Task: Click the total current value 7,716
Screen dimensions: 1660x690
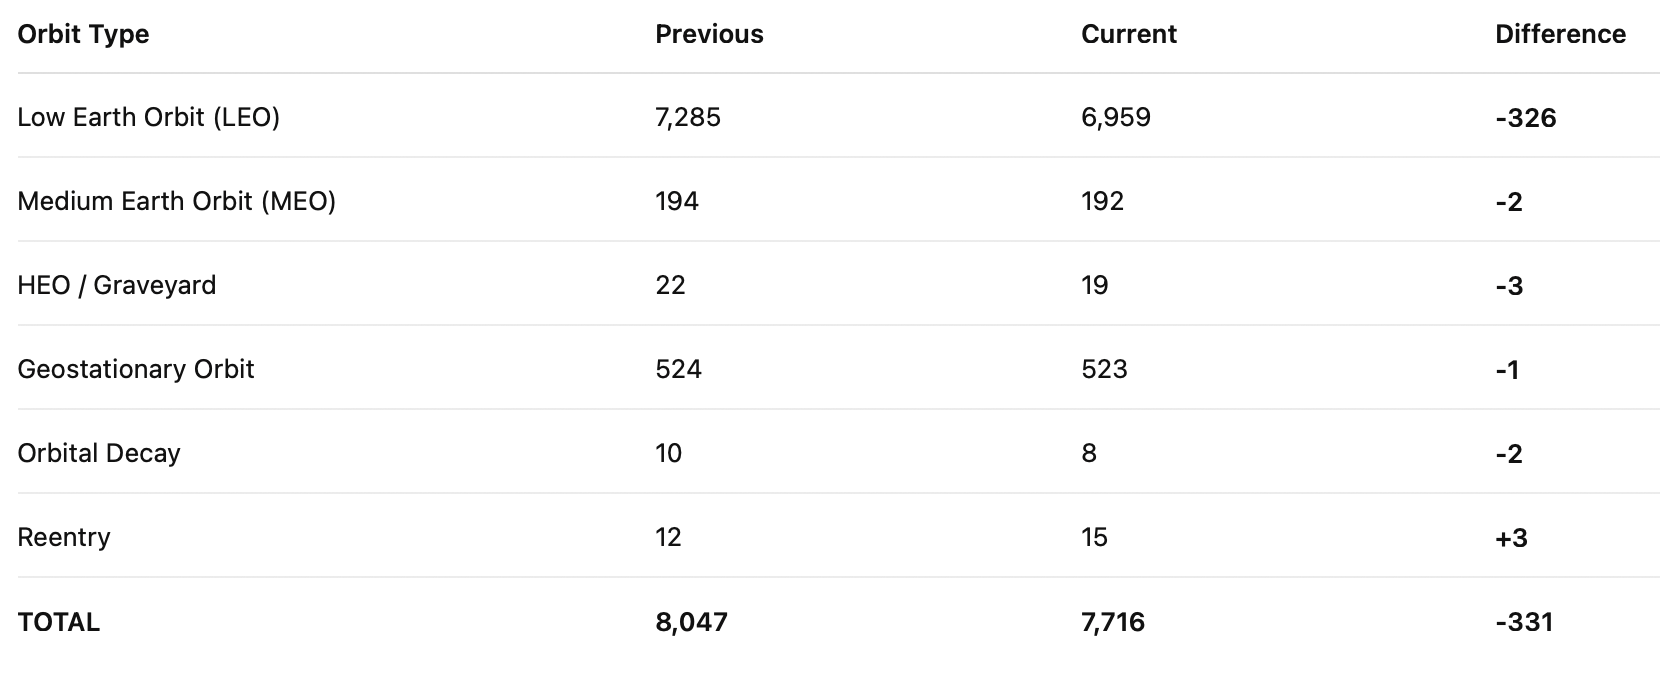Action: click(x=1113, y=622)
